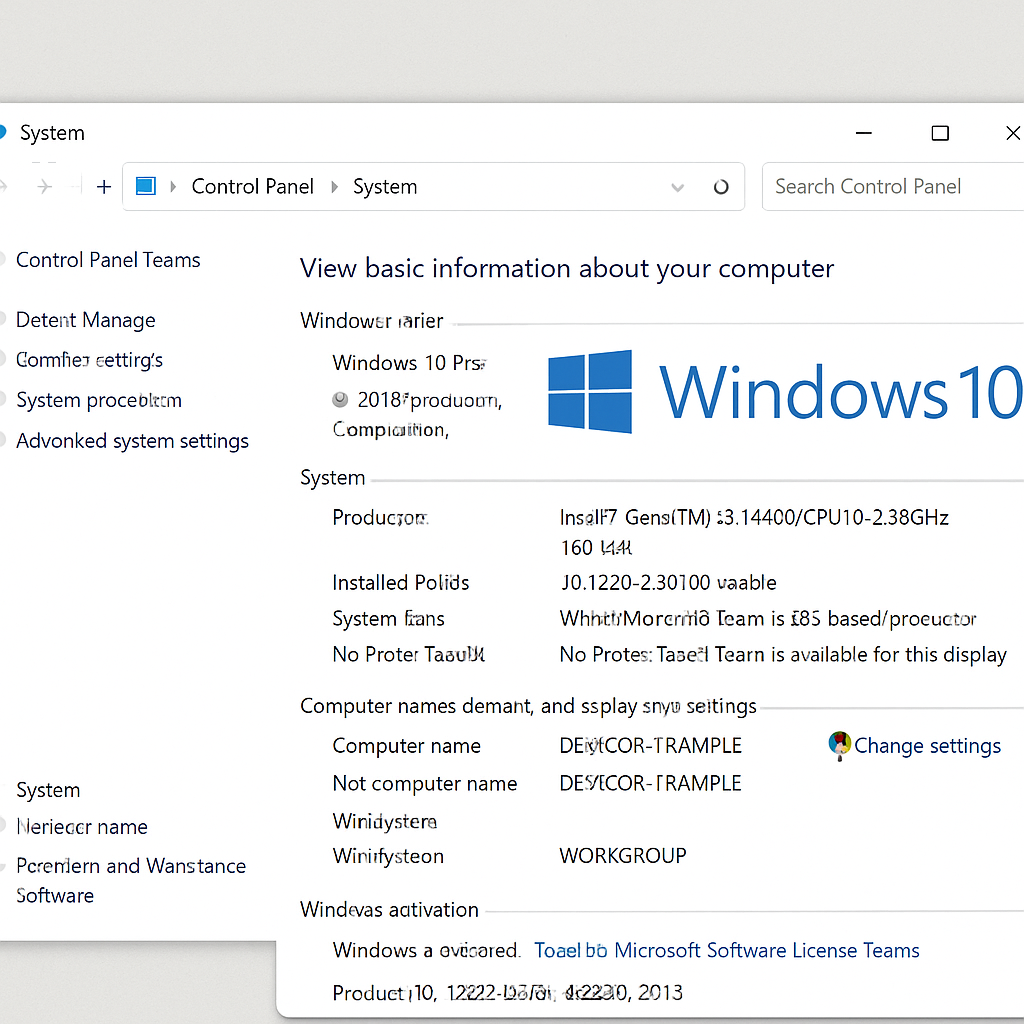Click the View basic information heading

click(567, 268)
